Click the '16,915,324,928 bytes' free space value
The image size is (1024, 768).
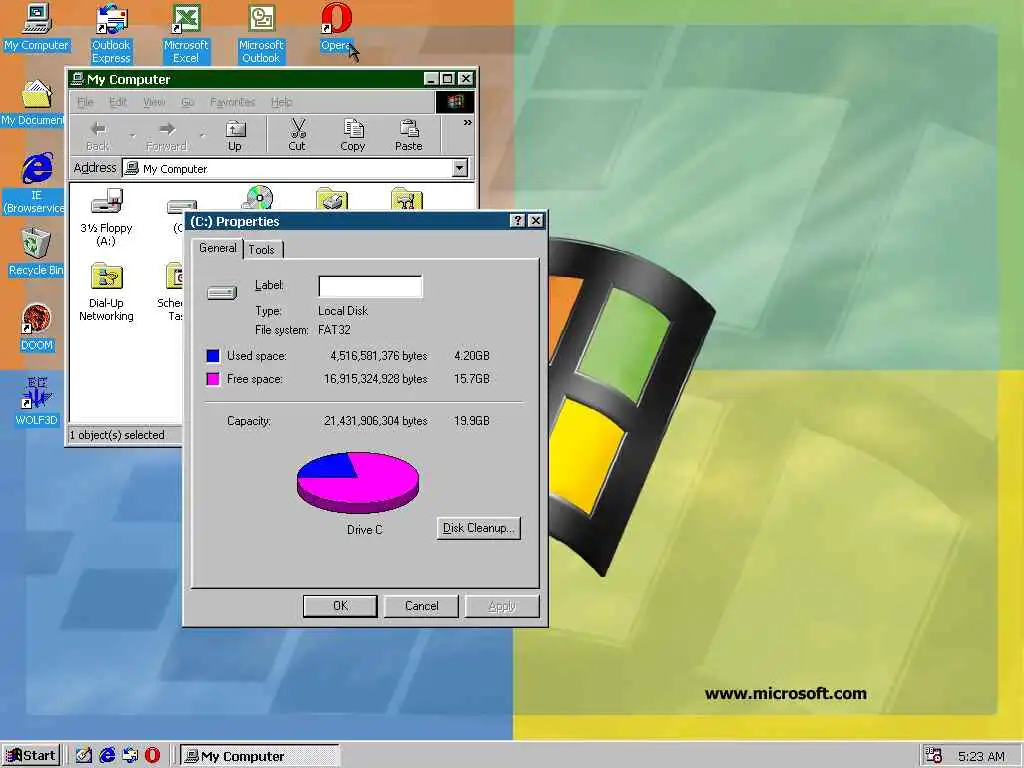(376, 379)
